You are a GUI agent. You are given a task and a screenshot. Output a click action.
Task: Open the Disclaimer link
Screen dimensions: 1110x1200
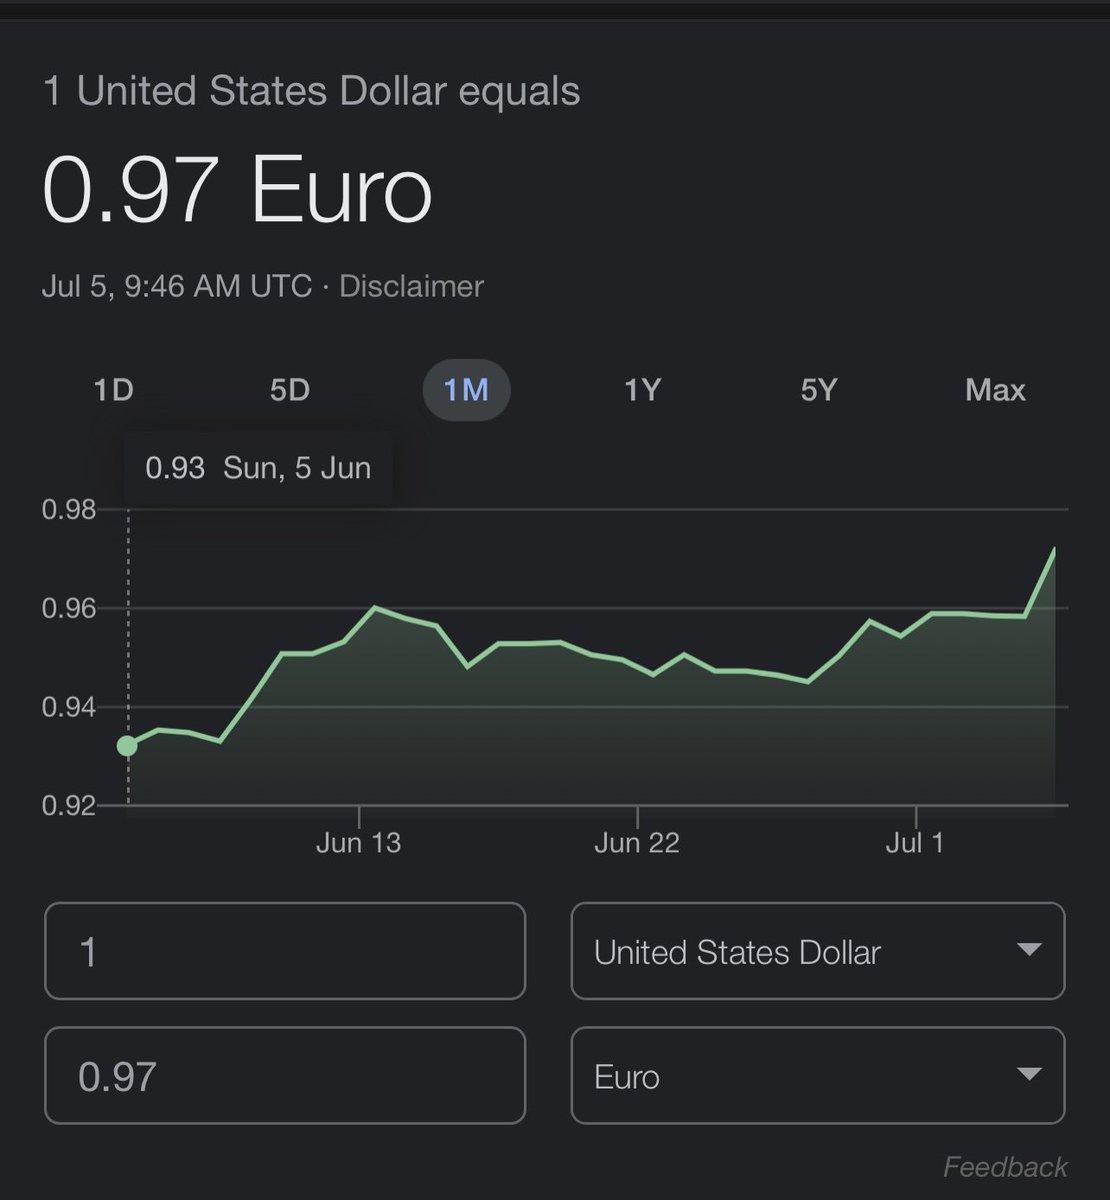pyautogui.click(x=411, y=286)
